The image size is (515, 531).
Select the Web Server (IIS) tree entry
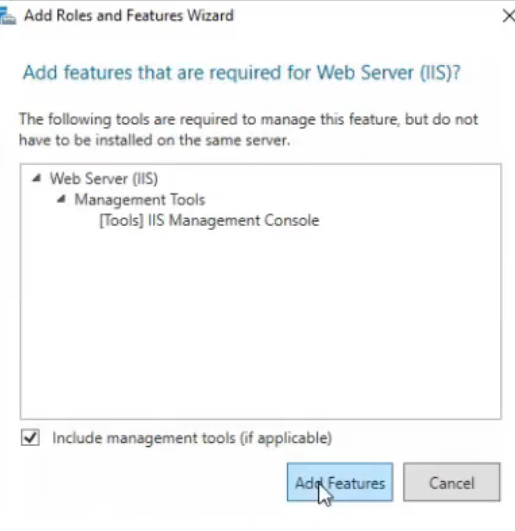click(x=104, y=178)
